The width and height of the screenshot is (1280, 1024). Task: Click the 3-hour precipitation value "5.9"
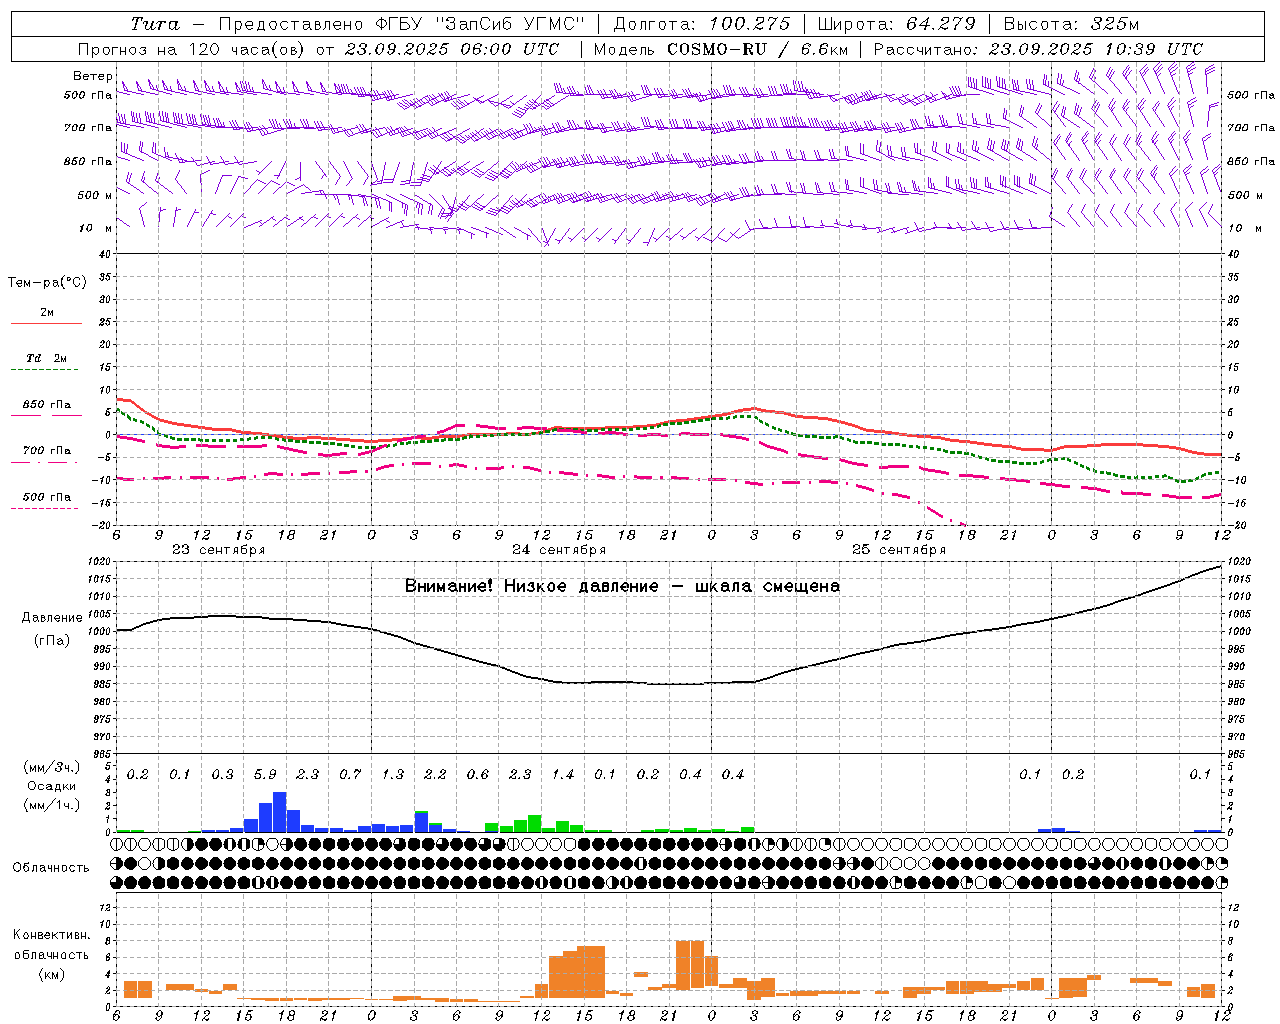265,775
